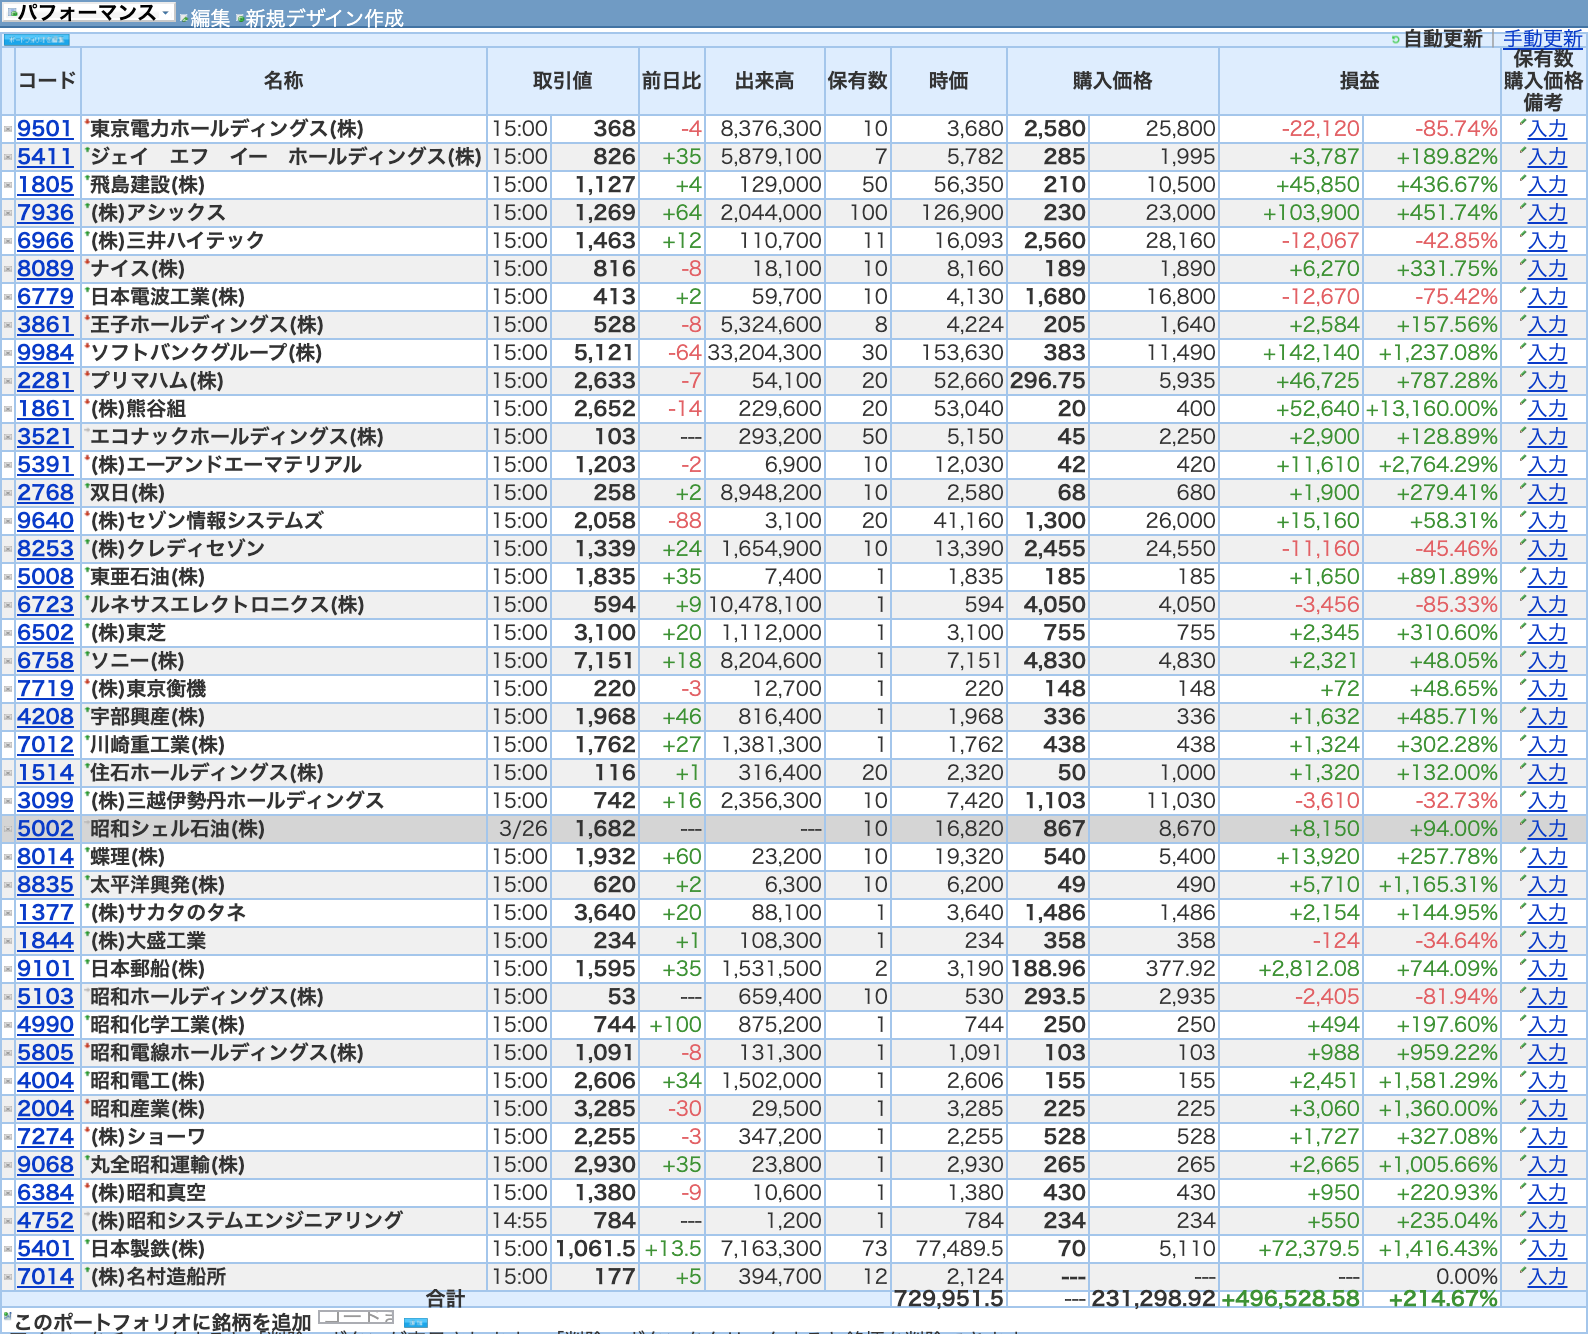Open stock code link 5002
The image size is (1594, 1334).
[x=45, y=829]
